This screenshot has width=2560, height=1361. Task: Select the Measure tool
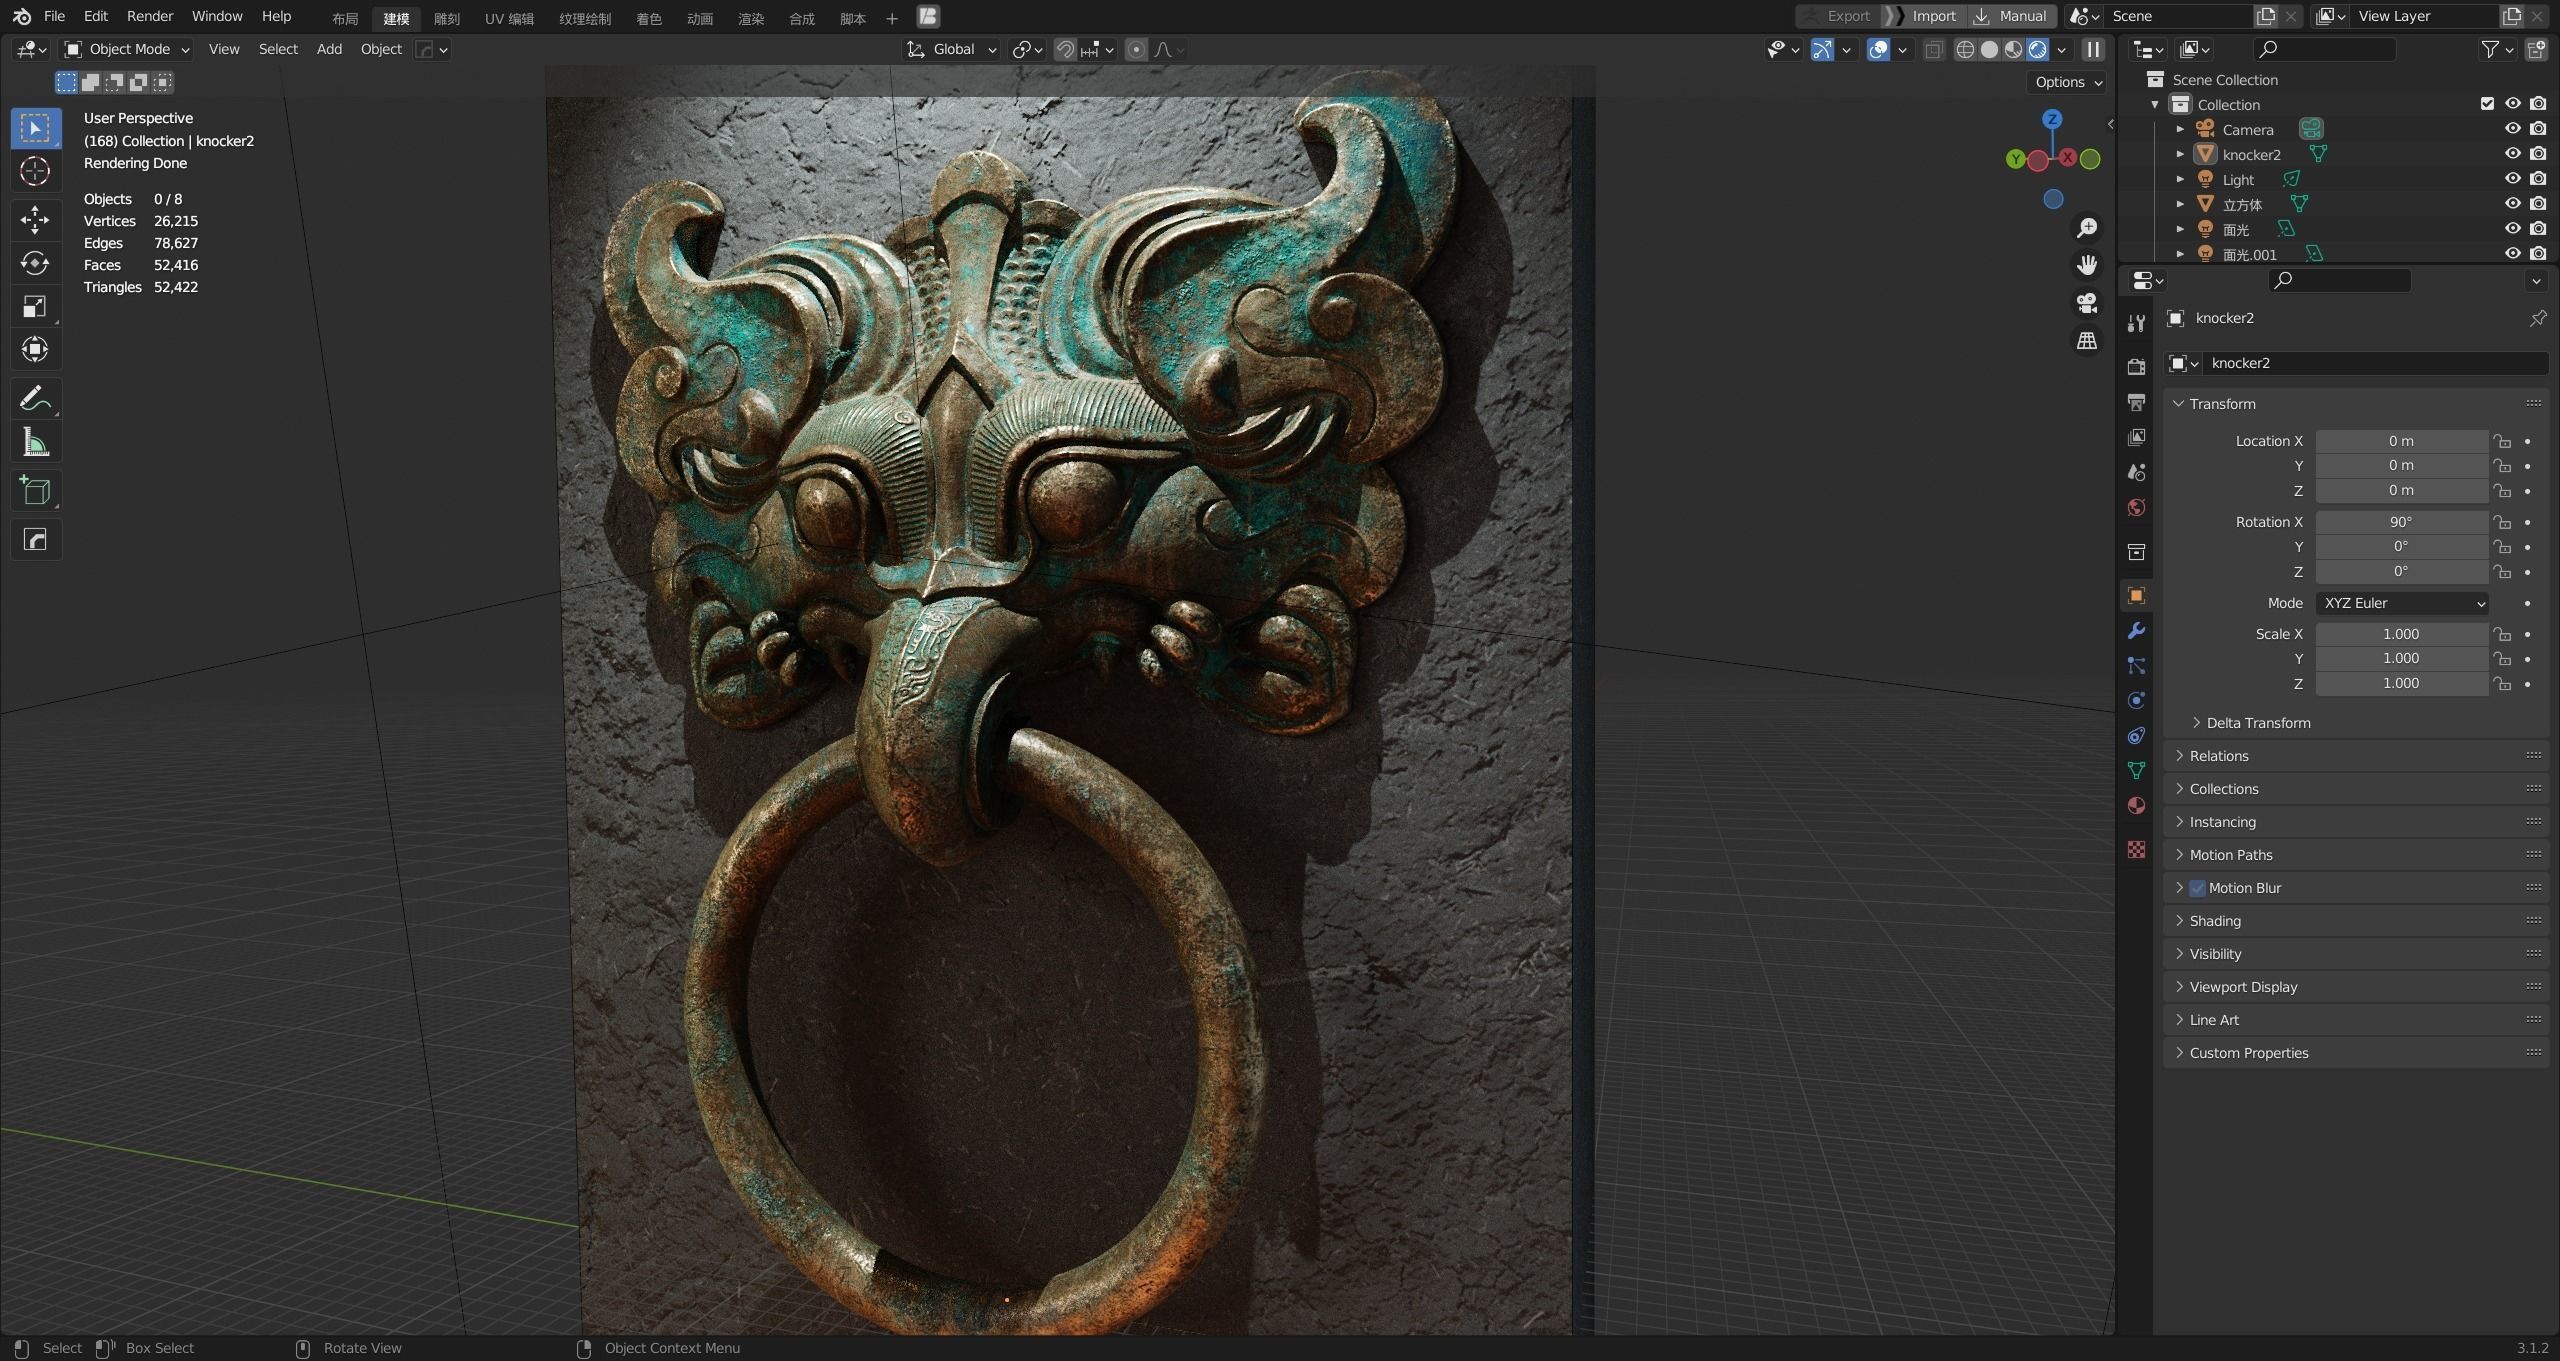coord(35,442)
